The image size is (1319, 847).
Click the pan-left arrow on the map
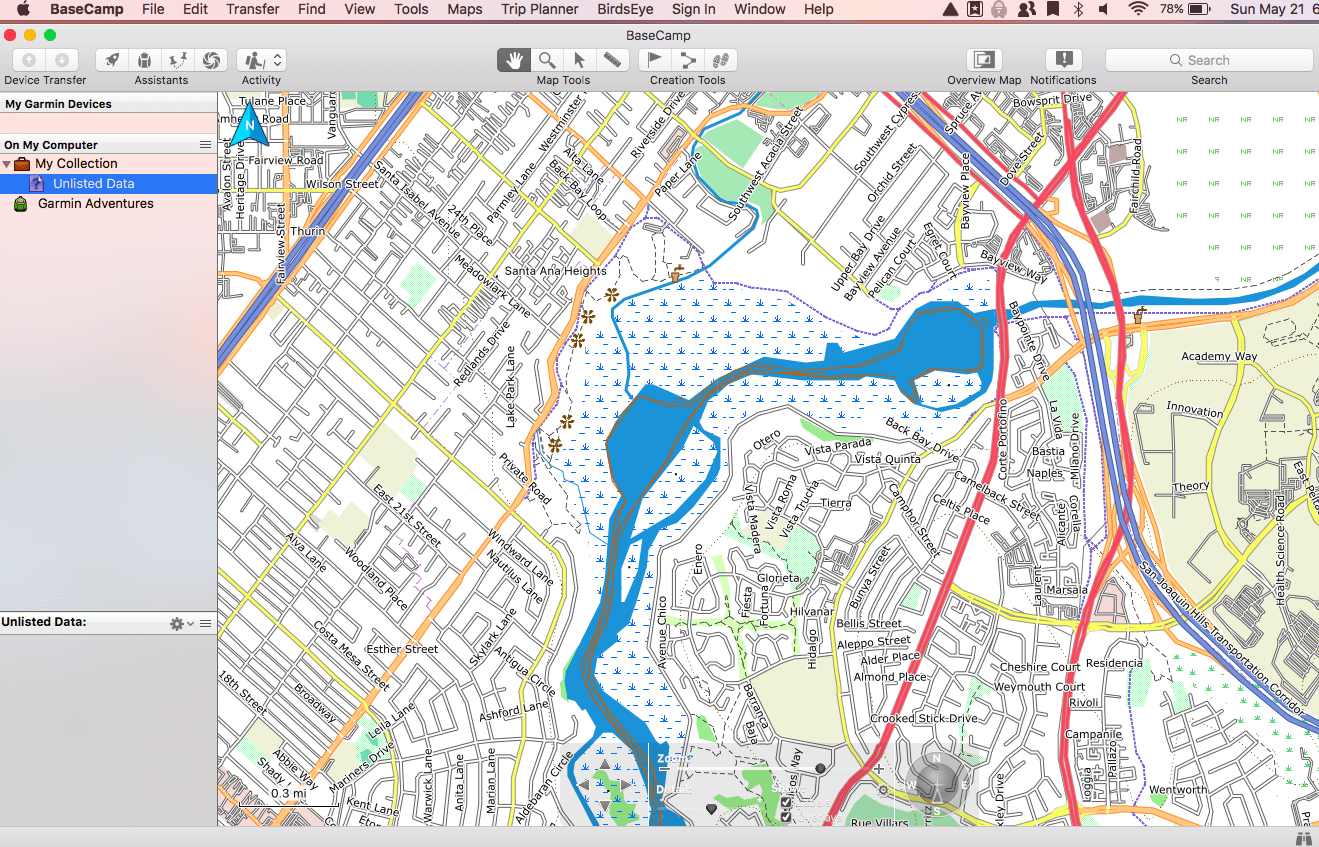pos(582,784)
